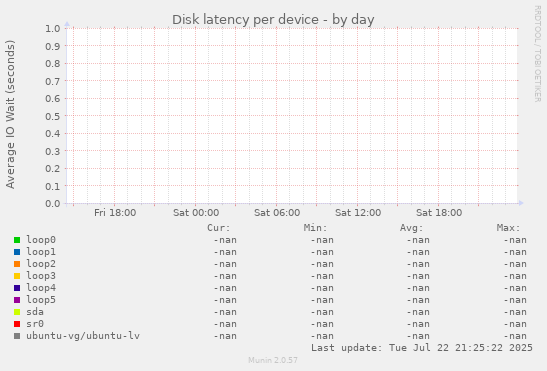The height and width of the screenshot is (371, 547).
Task: Click the blue loop1 legend swatch
Action: tap(17, 252)
